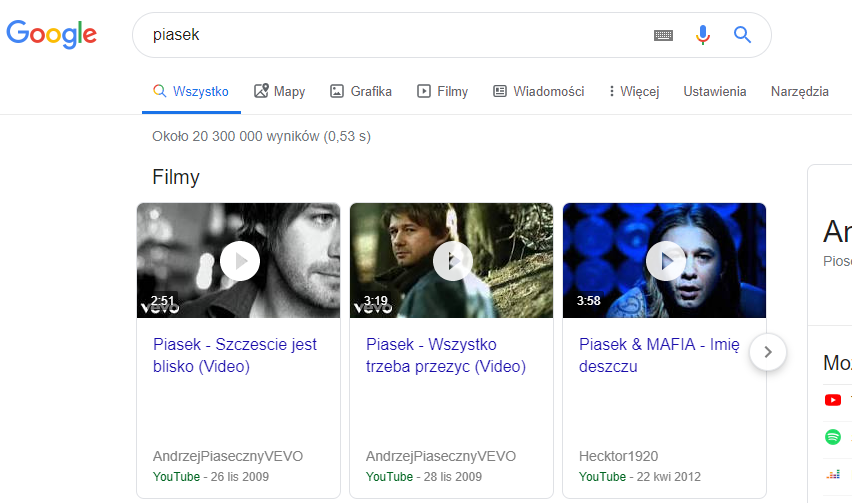
Task: Open the Narzędzia search tools
Action: (x=799, y=92)
